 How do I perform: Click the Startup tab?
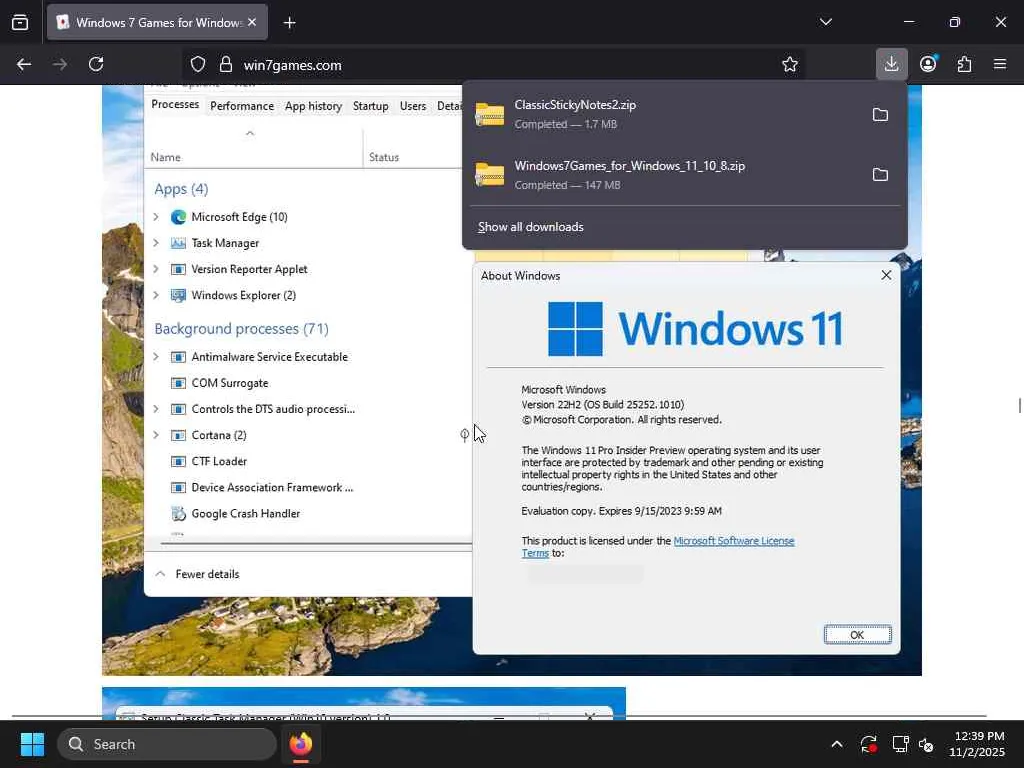click(x=370, y=106)
